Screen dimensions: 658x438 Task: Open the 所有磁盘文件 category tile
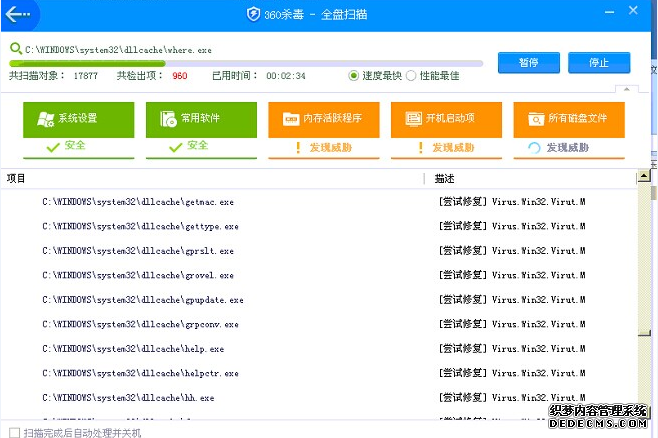tap(569, 120)
